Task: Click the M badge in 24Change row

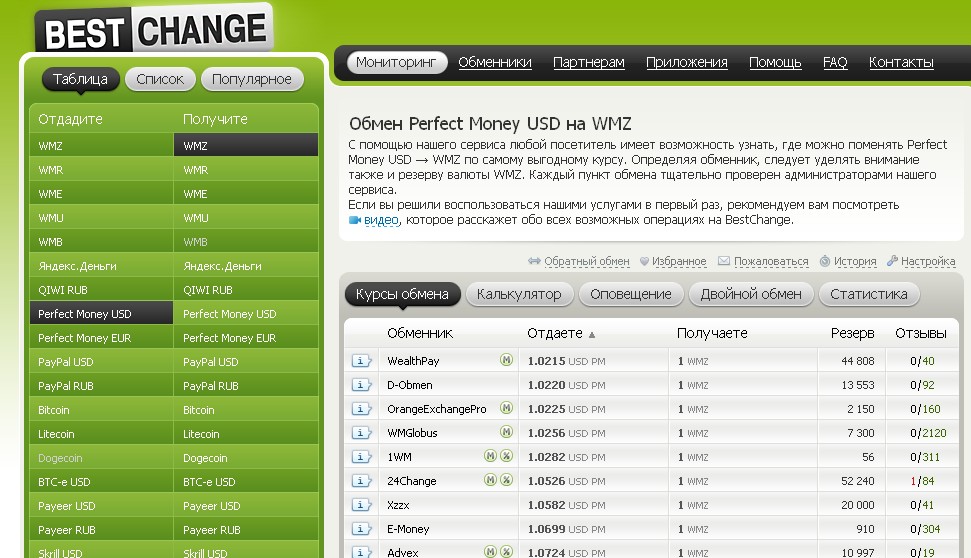Action: click(490, 480)
